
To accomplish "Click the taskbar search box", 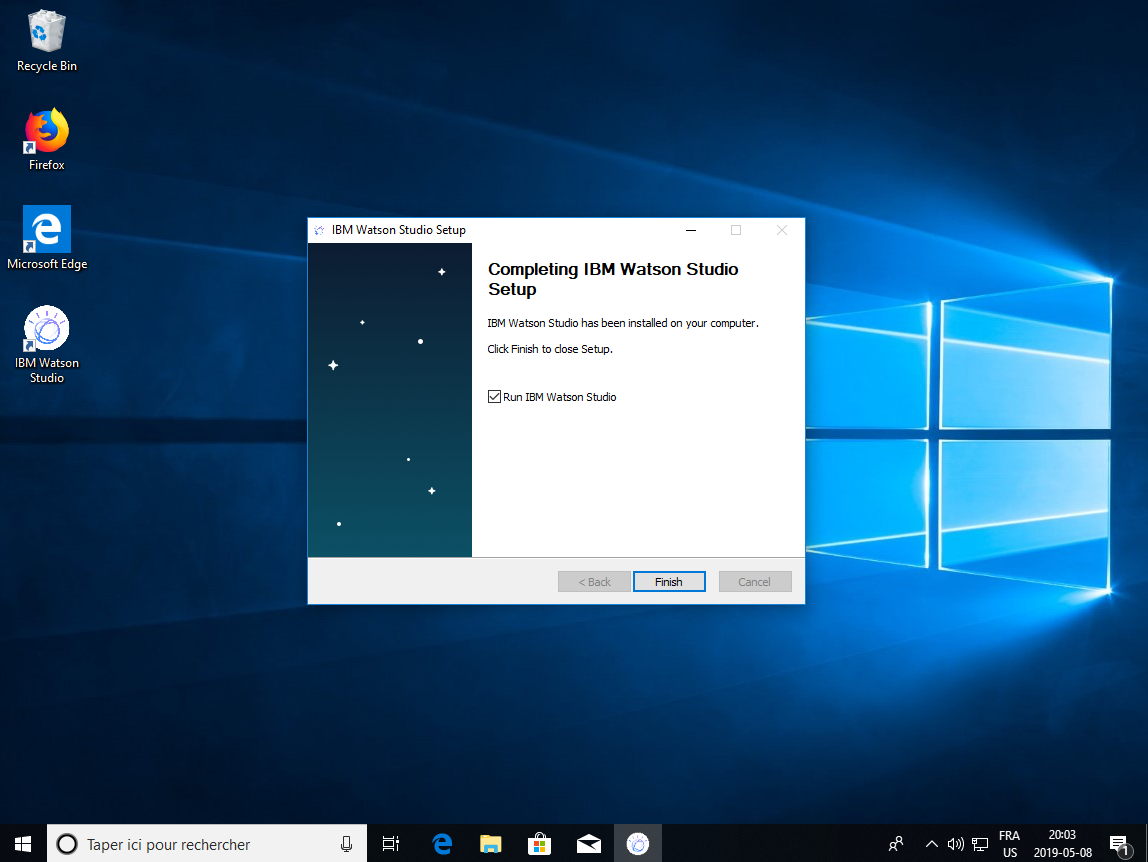I will click(200, 844).
